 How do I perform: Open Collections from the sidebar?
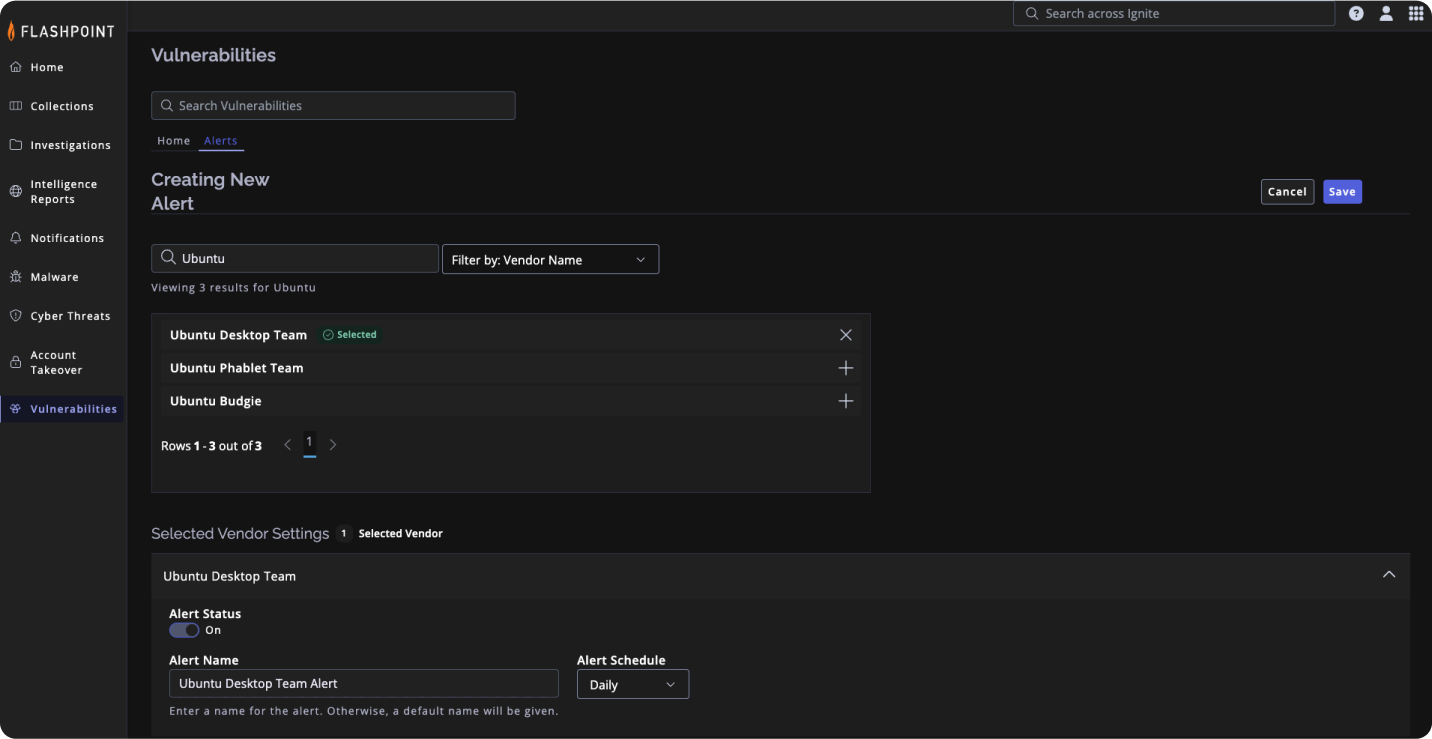click(62, 106)
